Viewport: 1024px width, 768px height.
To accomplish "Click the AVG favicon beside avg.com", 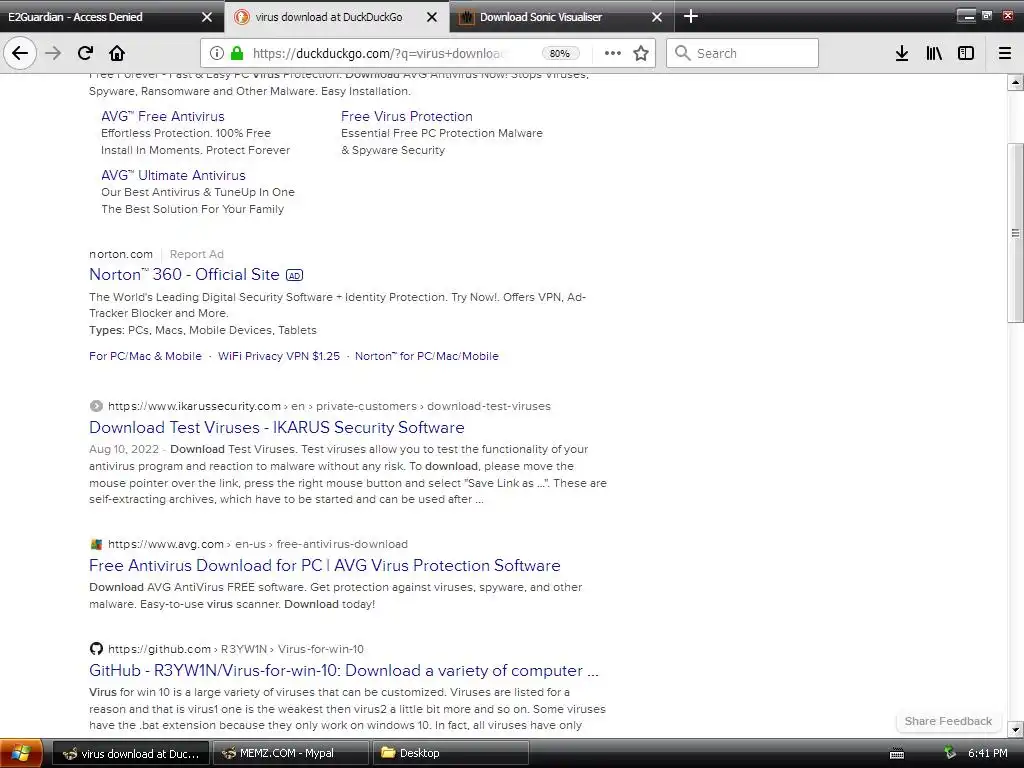I will (96, 544).
